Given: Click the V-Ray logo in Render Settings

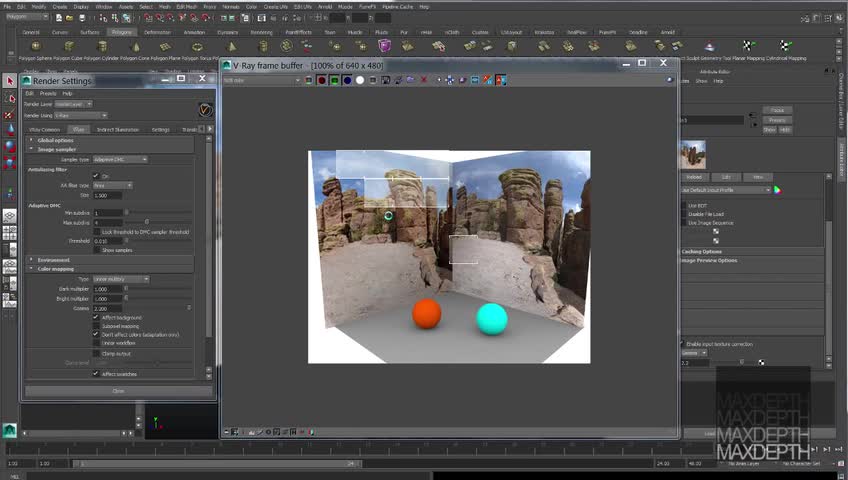Looking at the screenshot, I should pyautogui.click(x=206, y=110).
